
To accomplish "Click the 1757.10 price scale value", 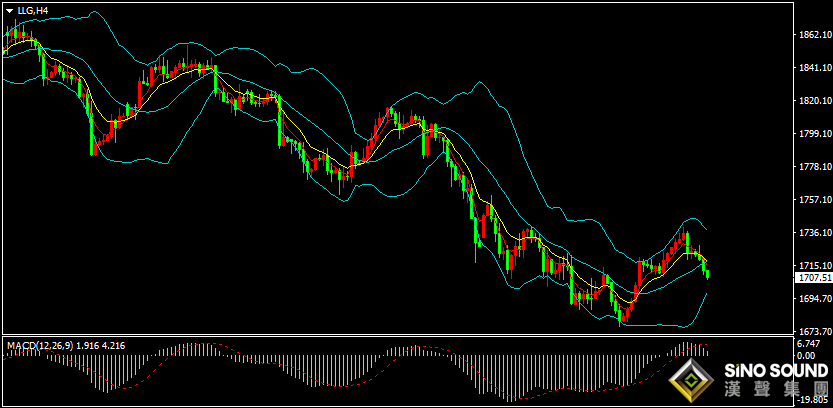I will 814,200.
